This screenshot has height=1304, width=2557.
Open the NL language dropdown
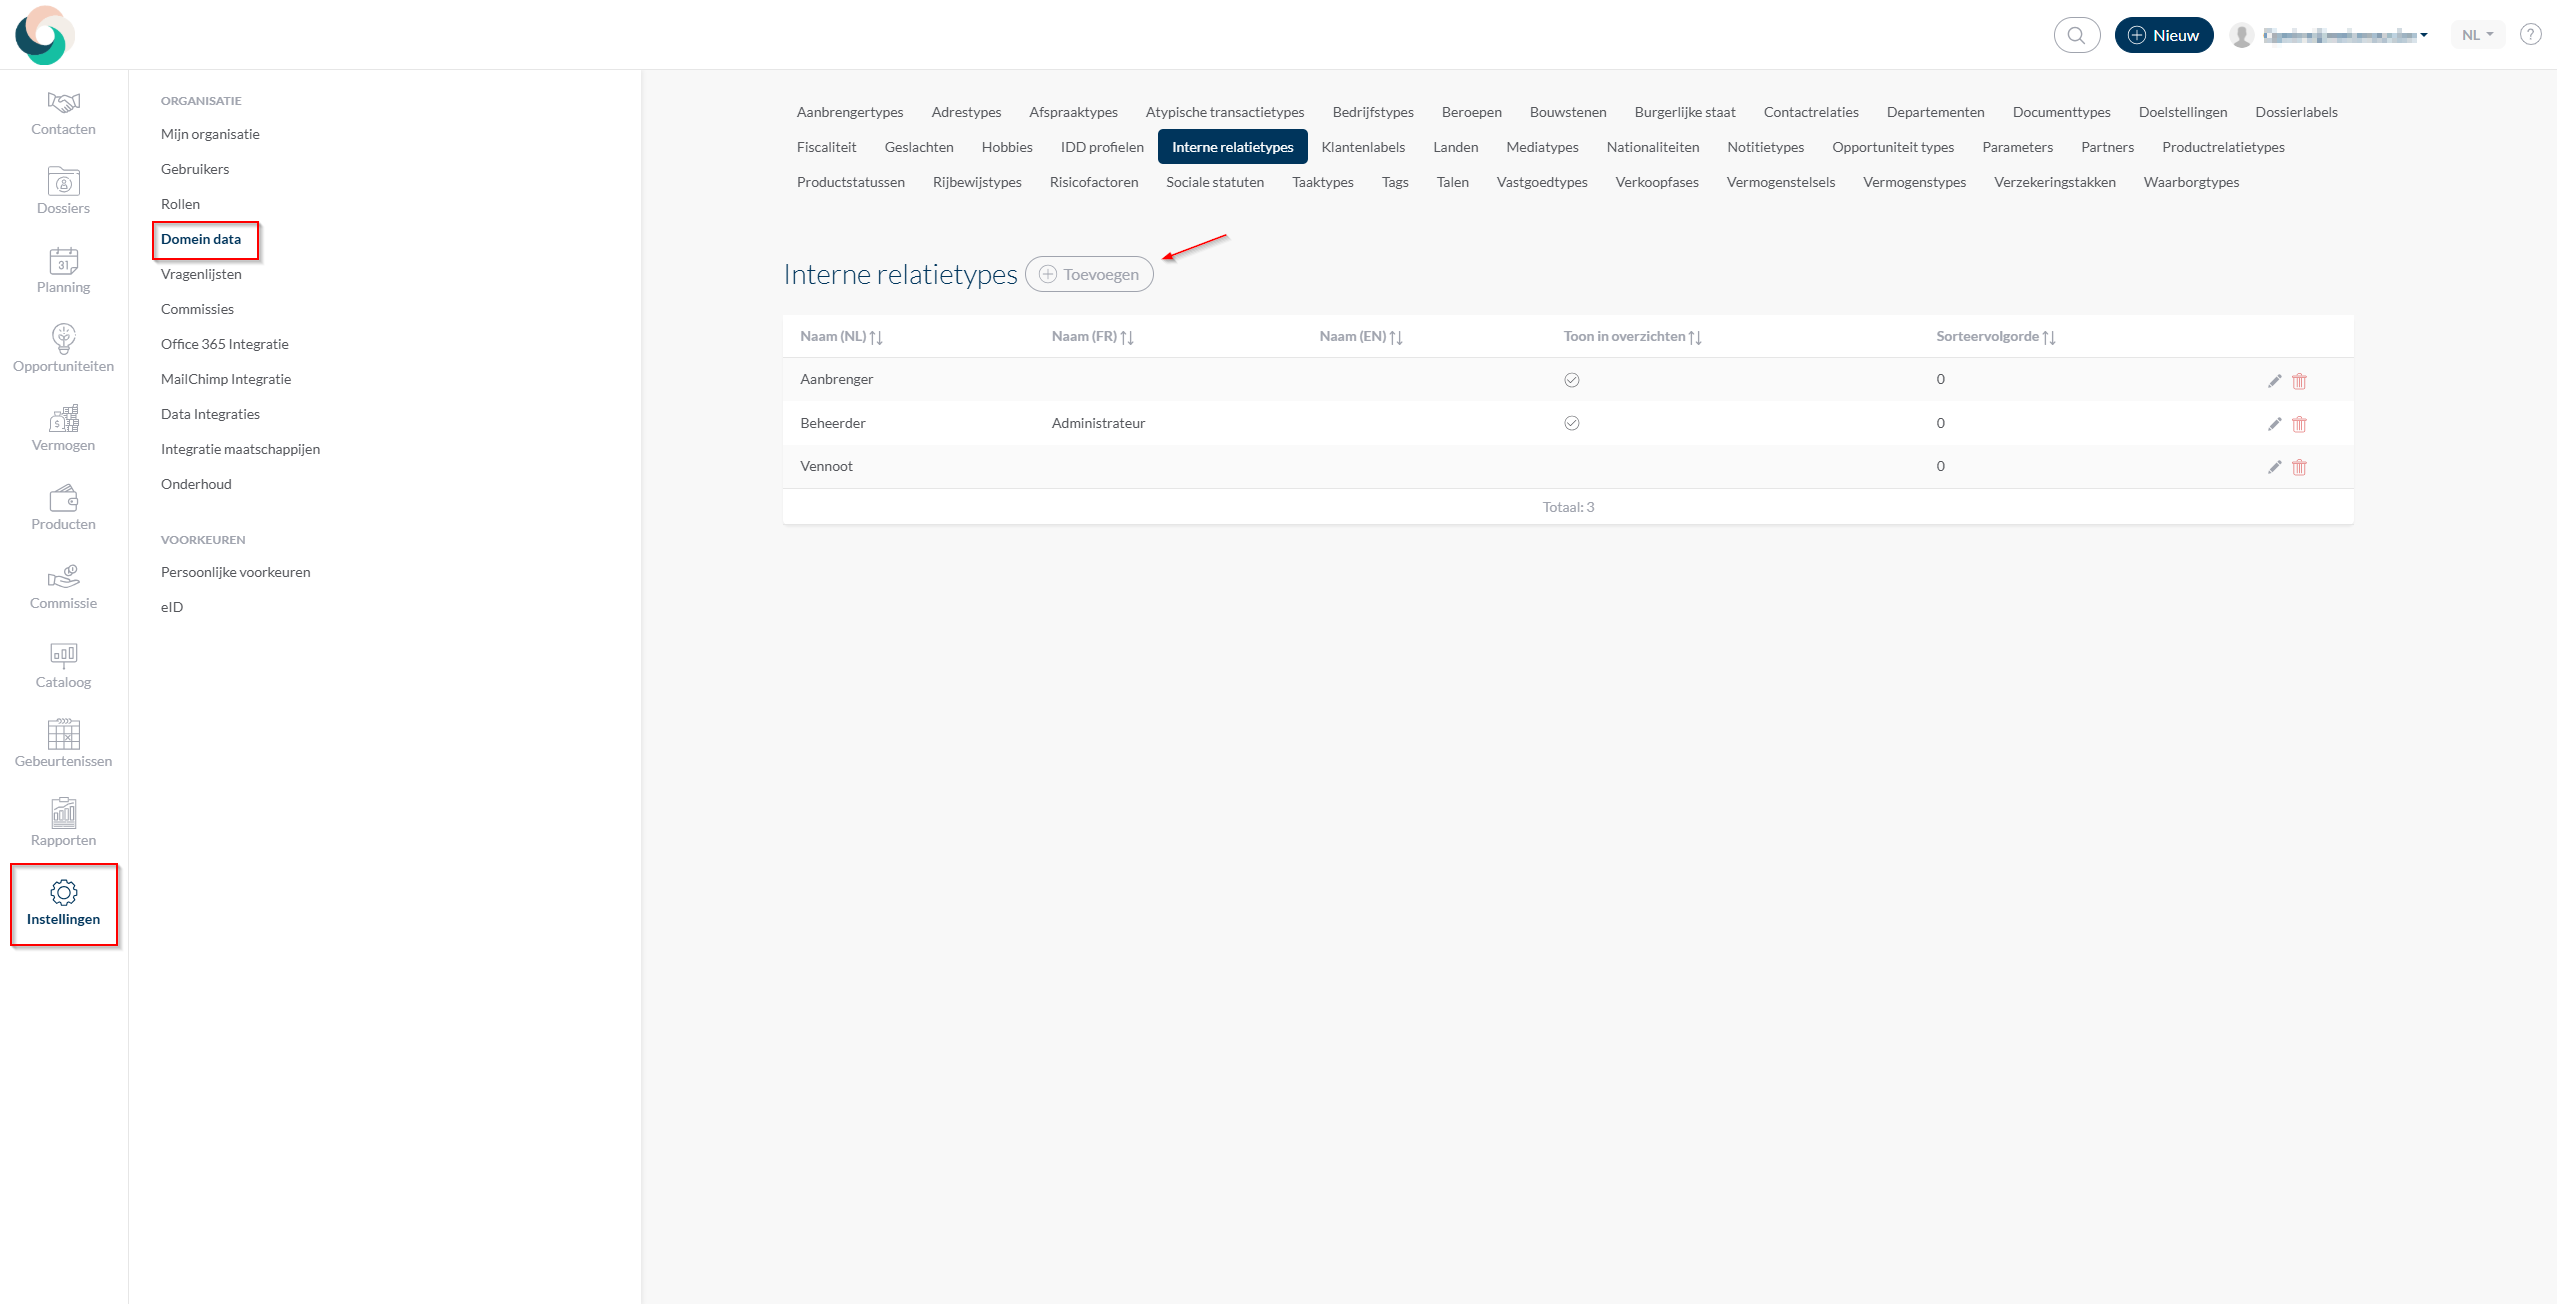(2477, 35)
